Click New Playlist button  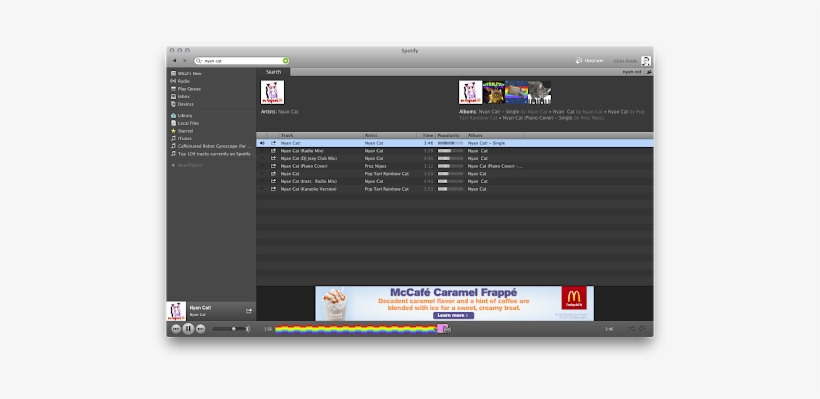[187, 165]
